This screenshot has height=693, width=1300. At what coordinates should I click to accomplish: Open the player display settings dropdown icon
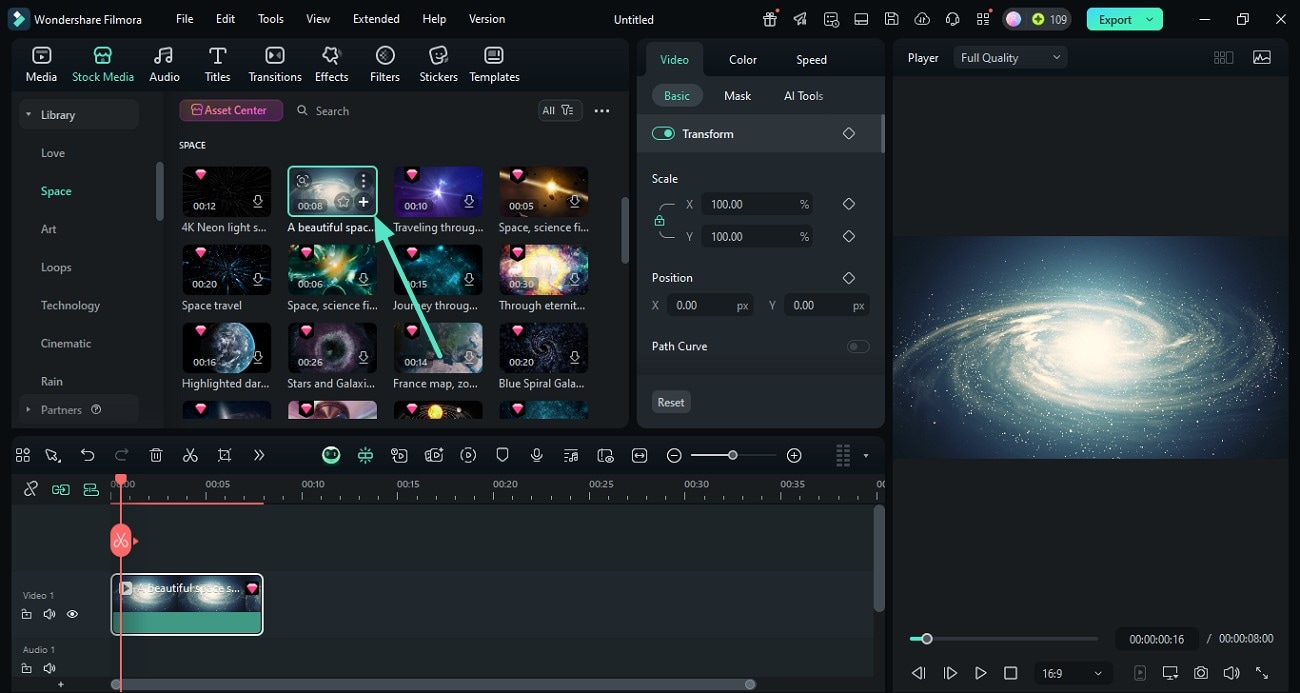[x=1170, y=673]
